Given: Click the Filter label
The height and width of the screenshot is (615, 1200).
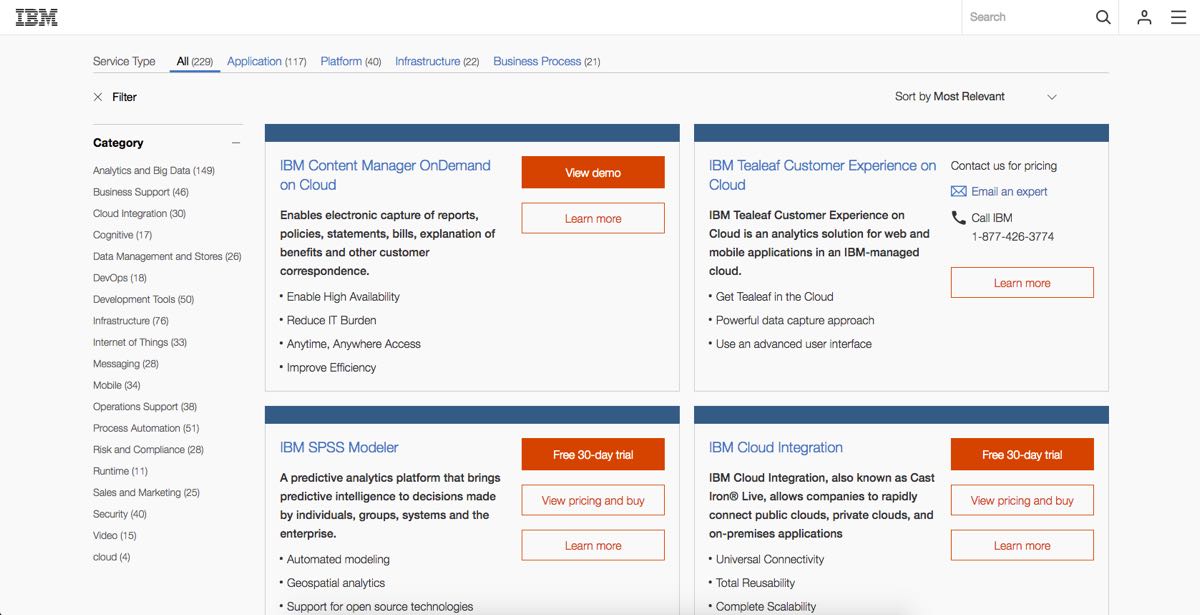Looking at the screenshot, I should click(x=124, y=97).
